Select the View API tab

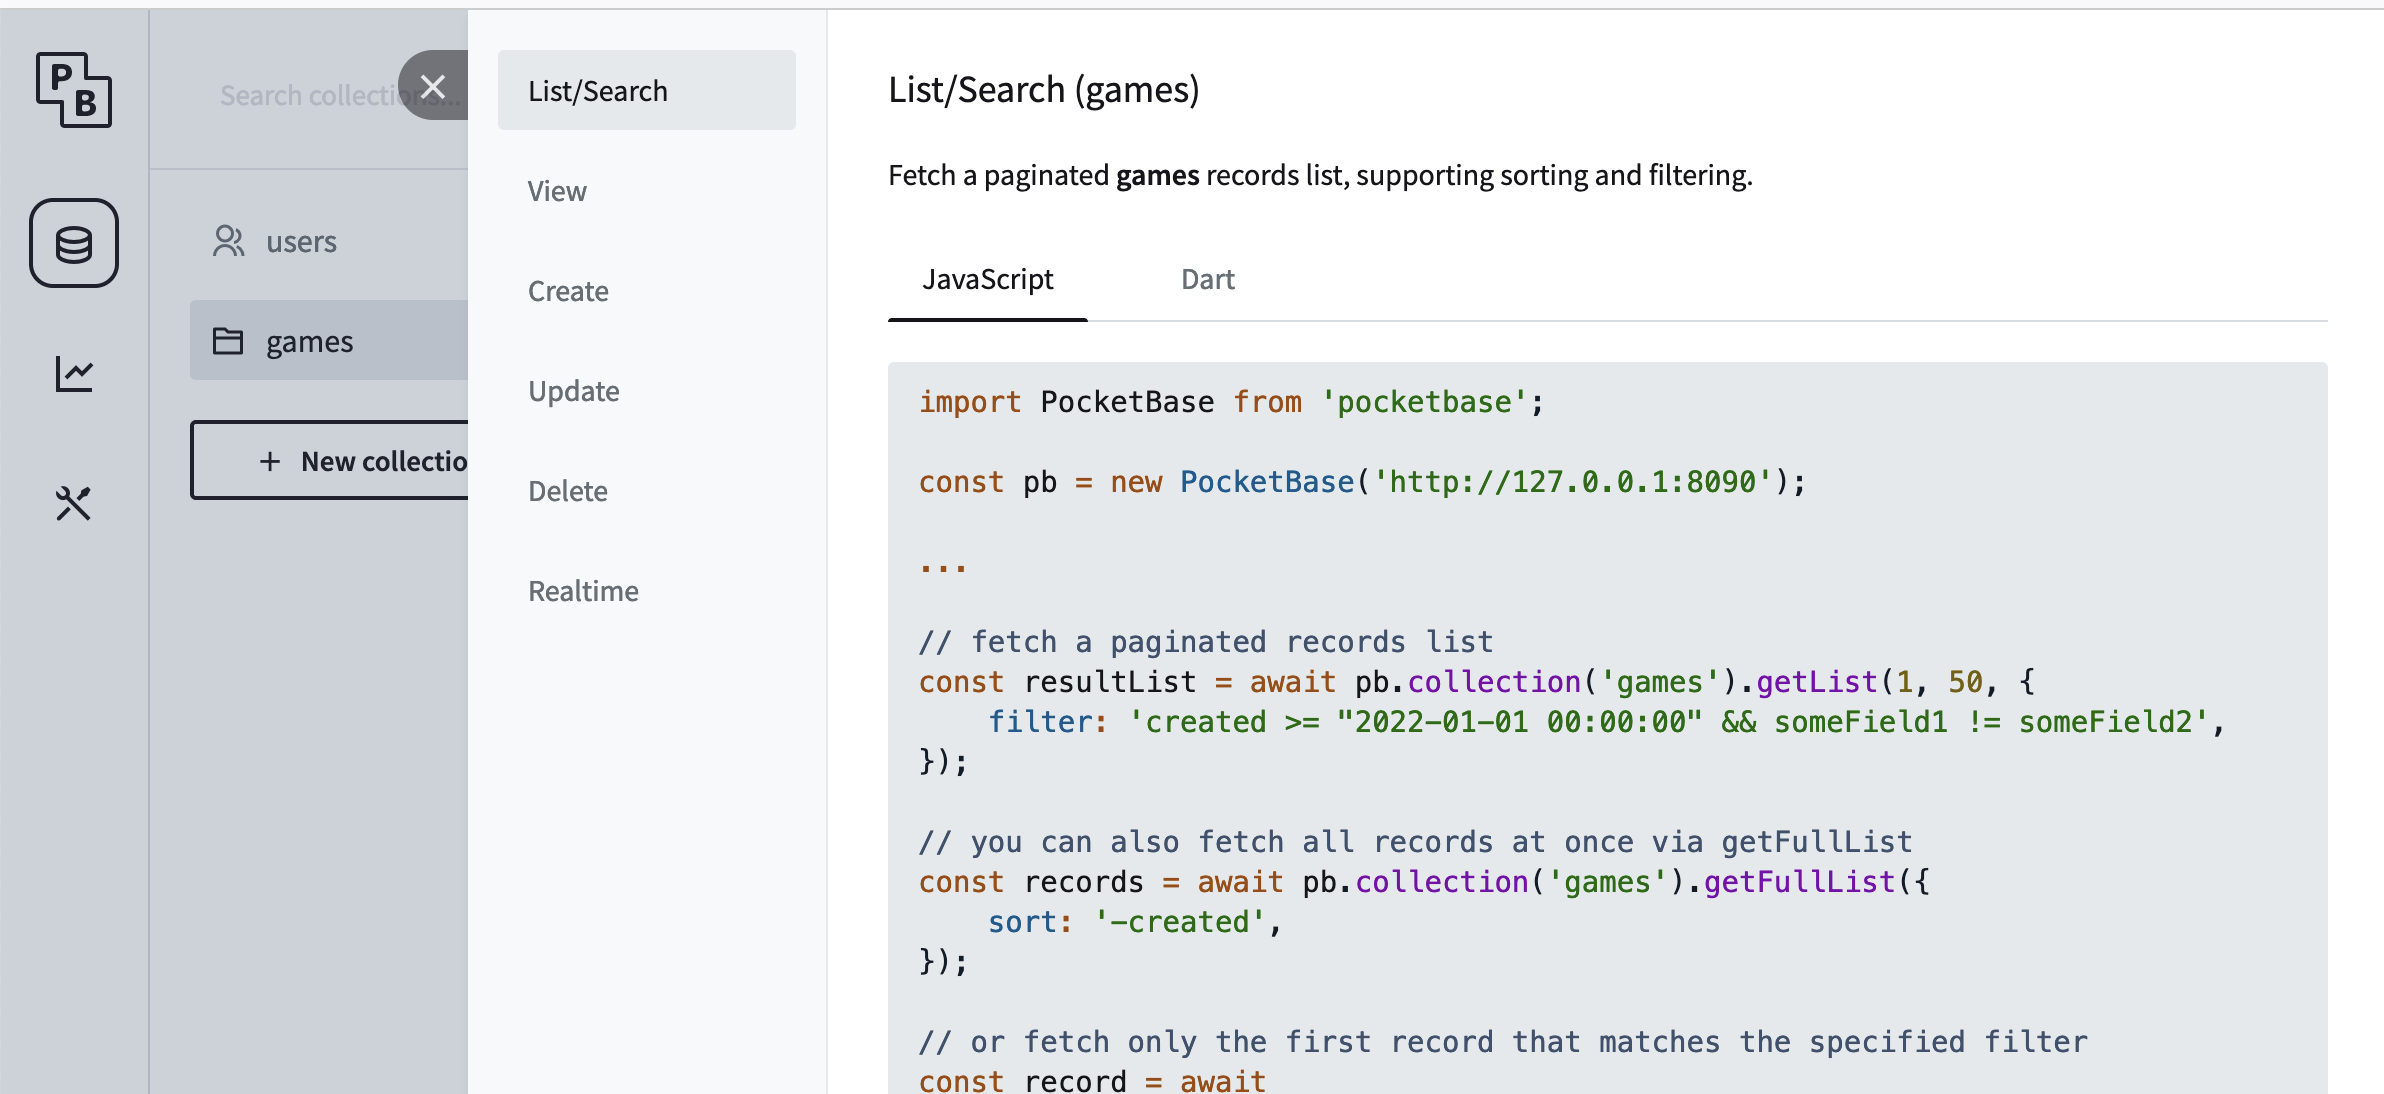[x=647, y=190]
